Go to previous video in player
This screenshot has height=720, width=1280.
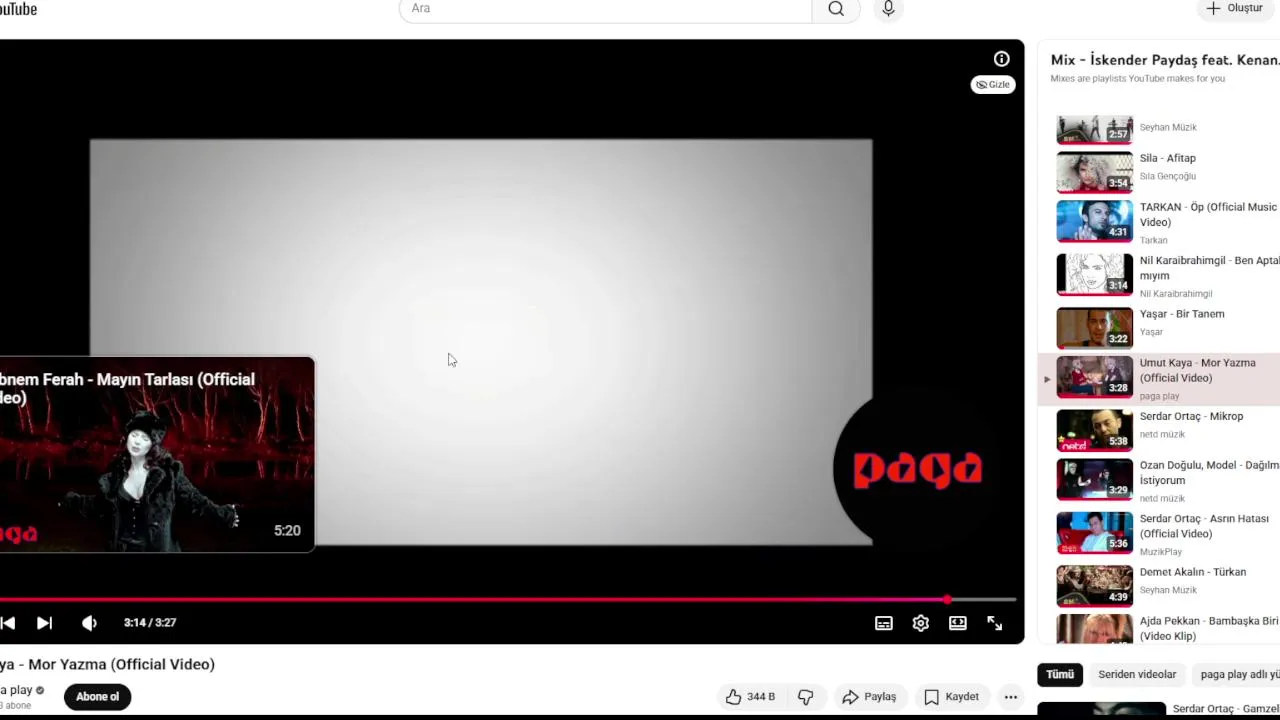tap(8, 623)
